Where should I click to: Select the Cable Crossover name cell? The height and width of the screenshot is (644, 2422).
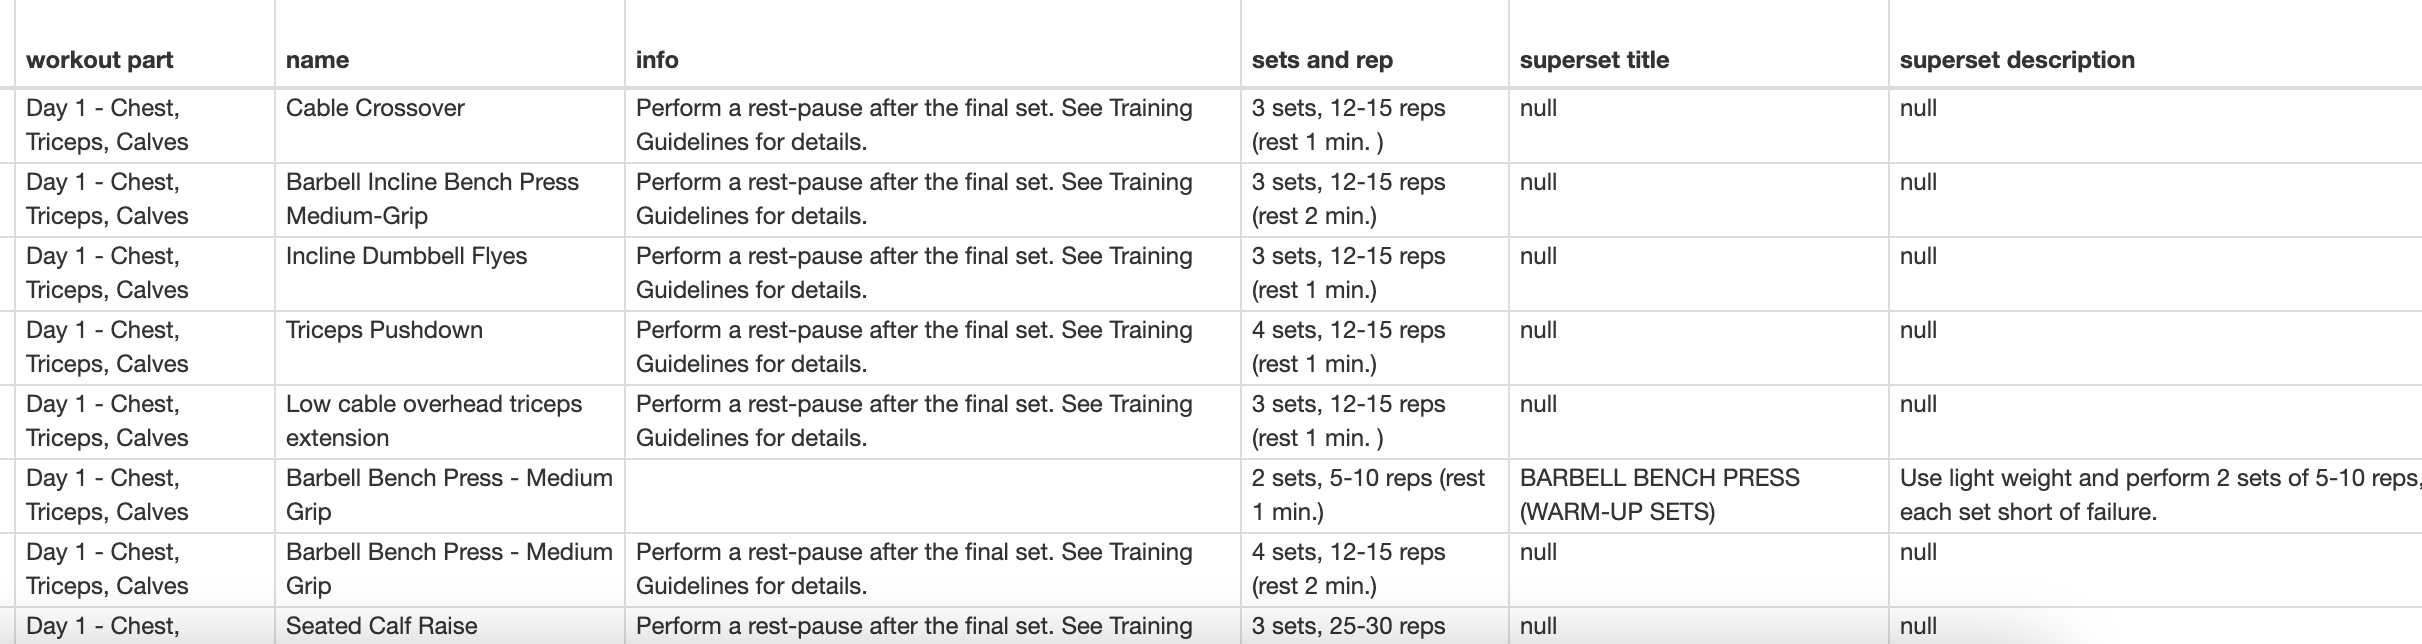(x=375, y=108)
